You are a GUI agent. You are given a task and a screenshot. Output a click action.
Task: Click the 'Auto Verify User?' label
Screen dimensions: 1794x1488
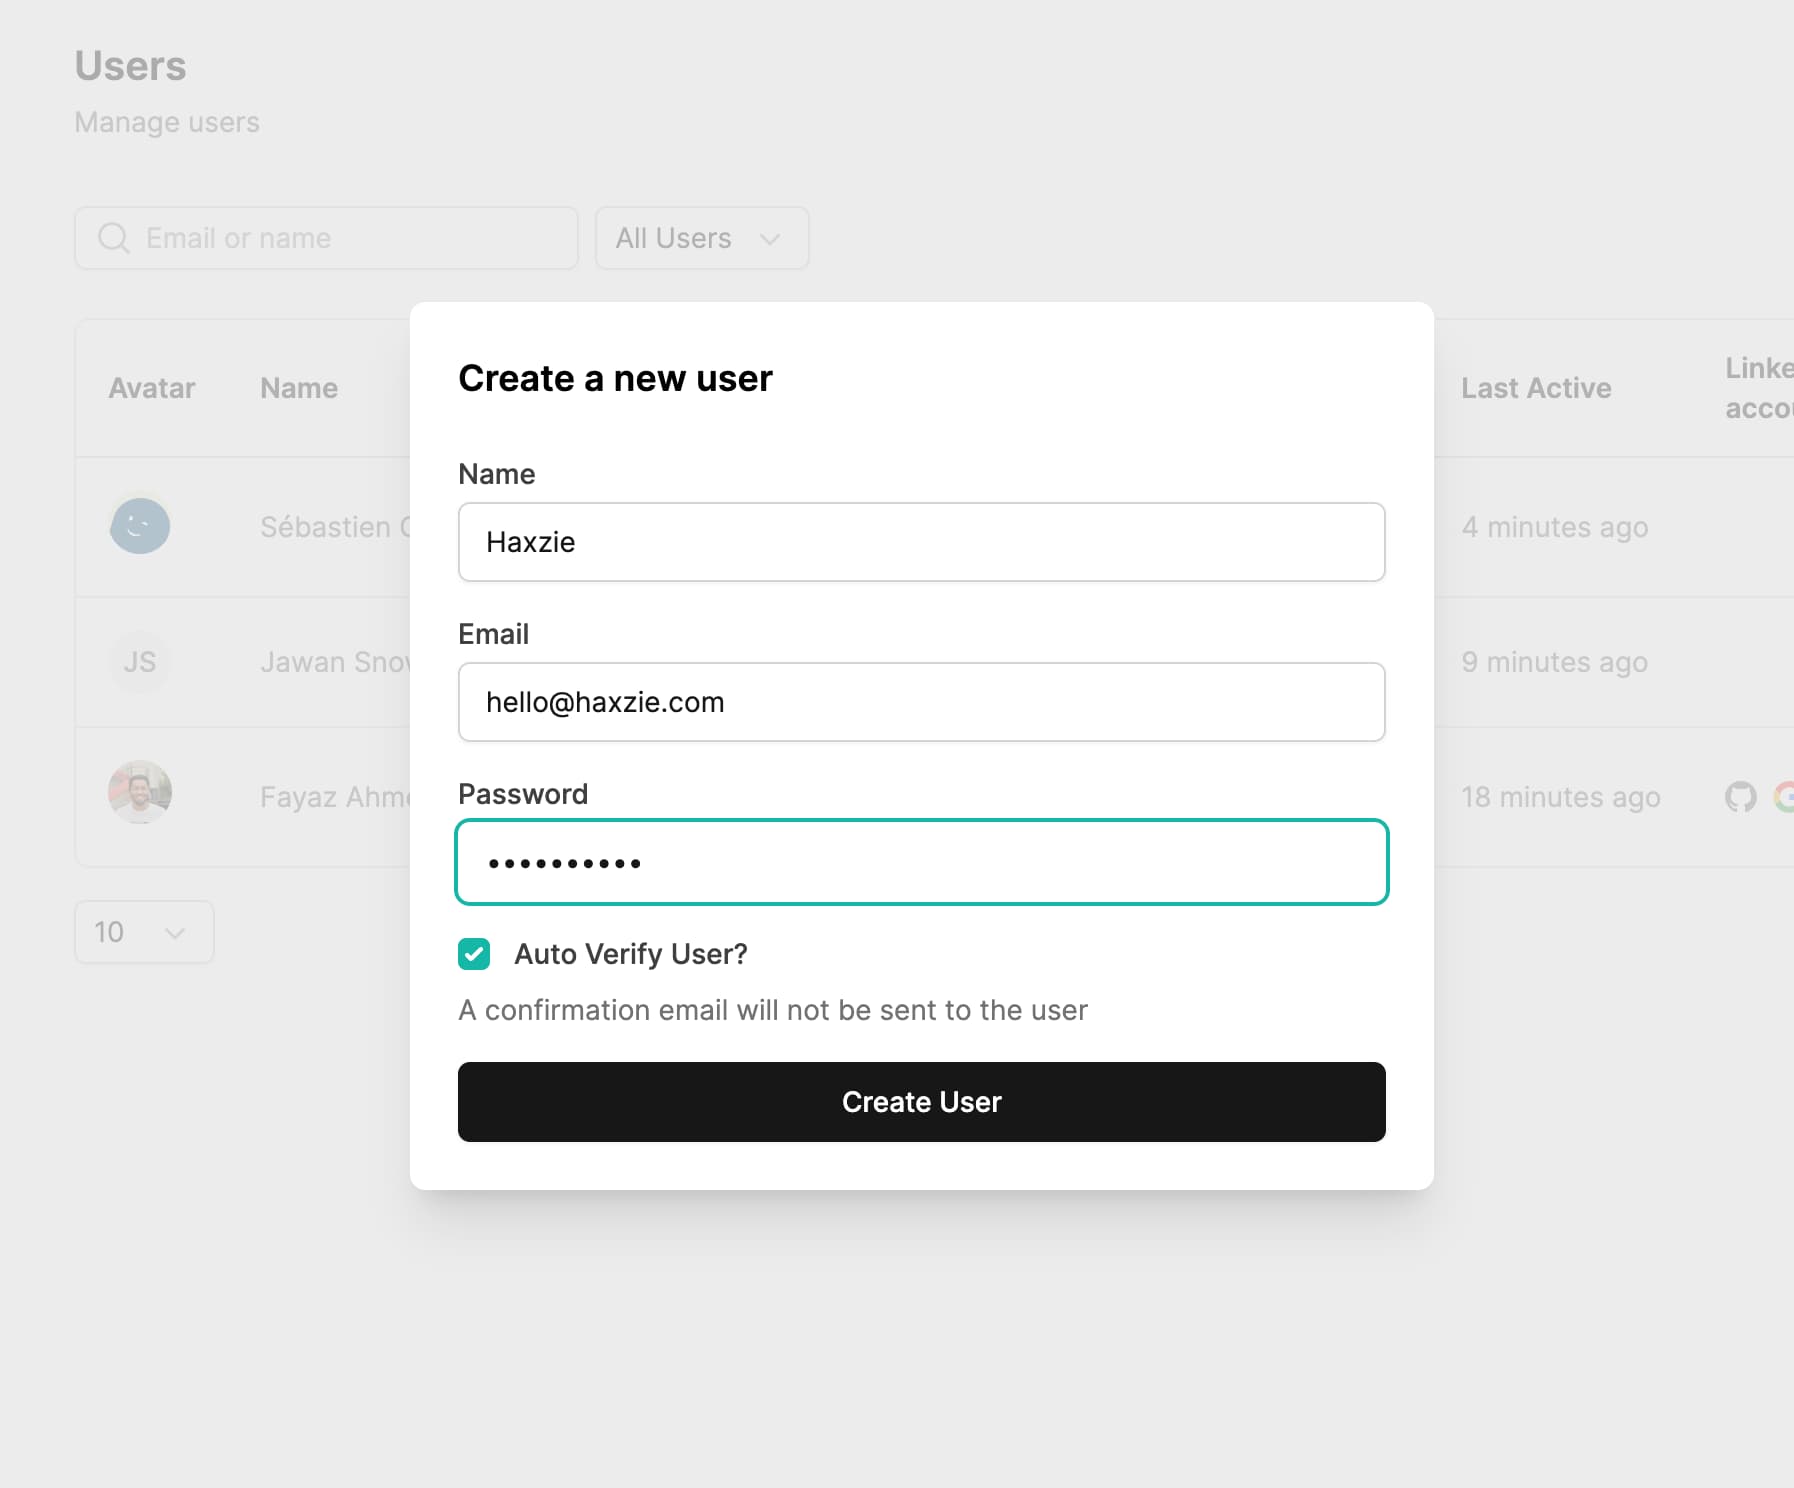point(630,954)
